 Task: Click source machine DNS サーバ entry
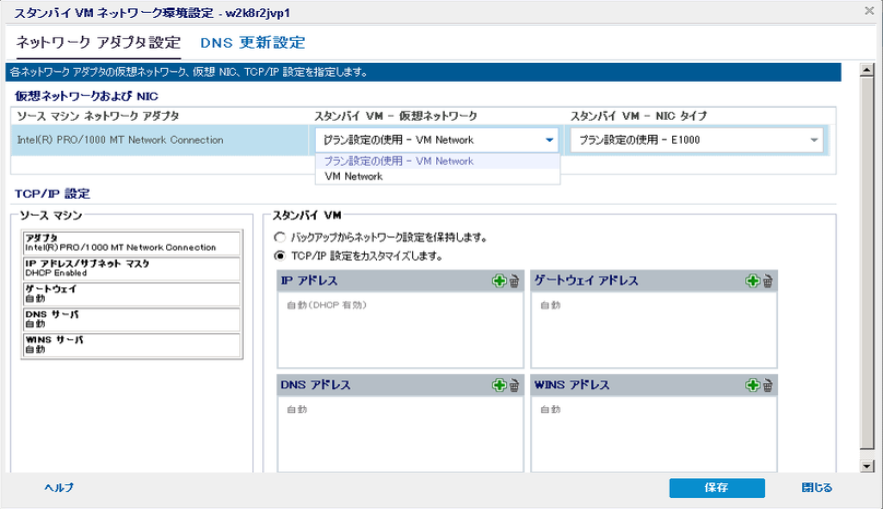tap(132, 319)
